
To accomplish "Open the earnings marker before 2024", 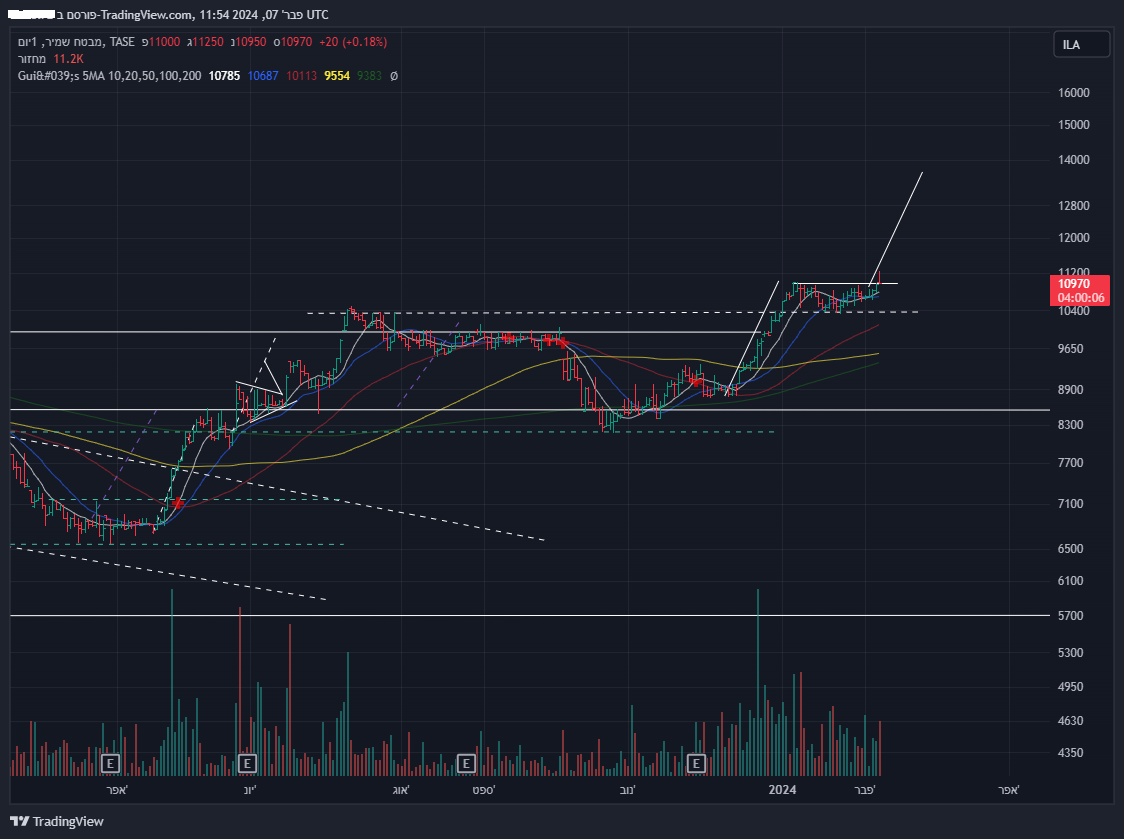I will coord(696,764).
